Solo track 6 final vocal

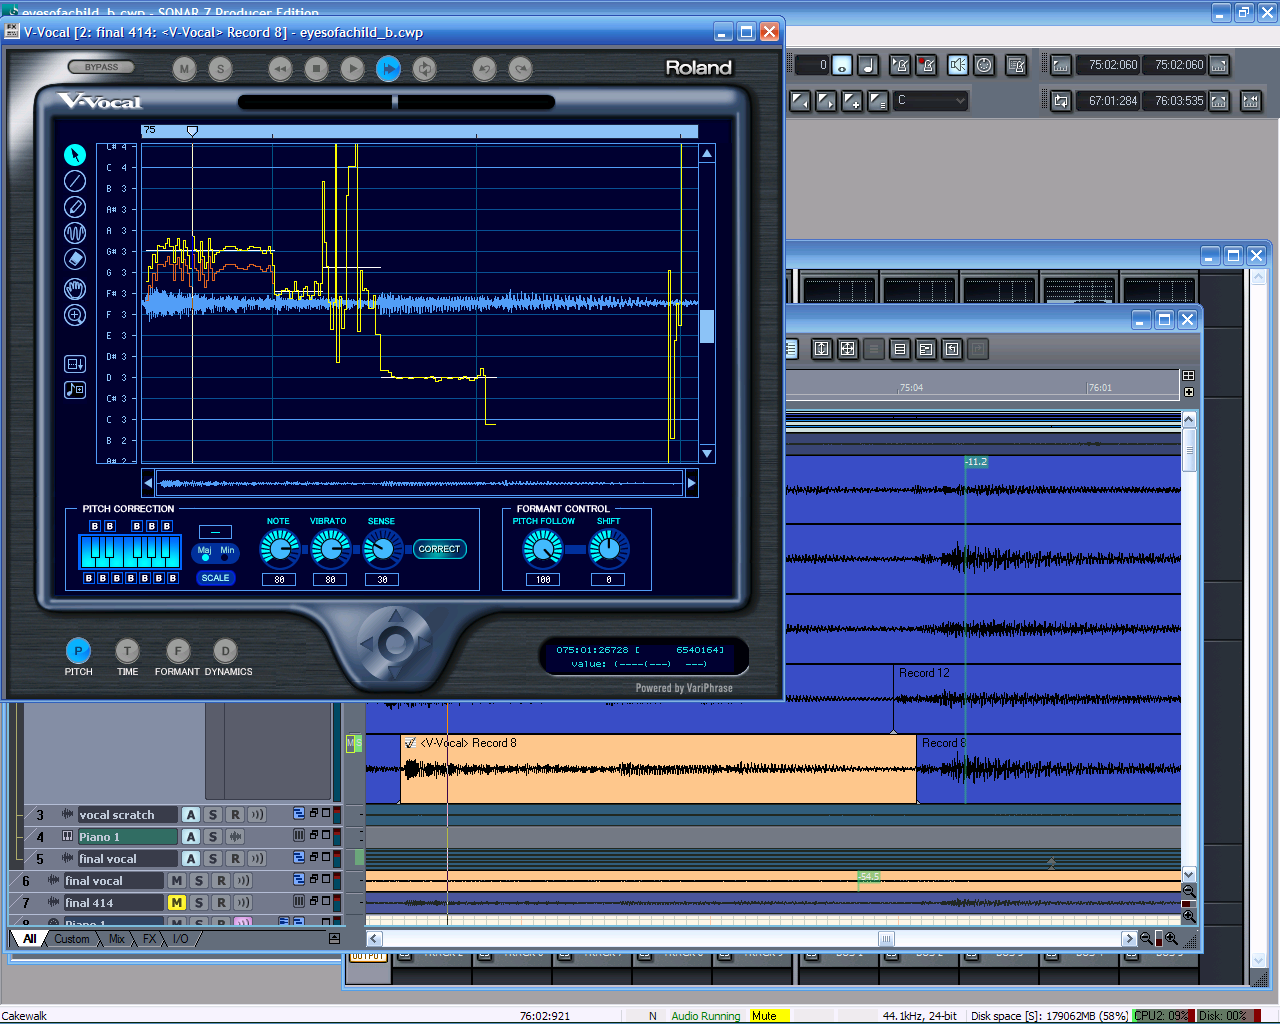[199, 880]
